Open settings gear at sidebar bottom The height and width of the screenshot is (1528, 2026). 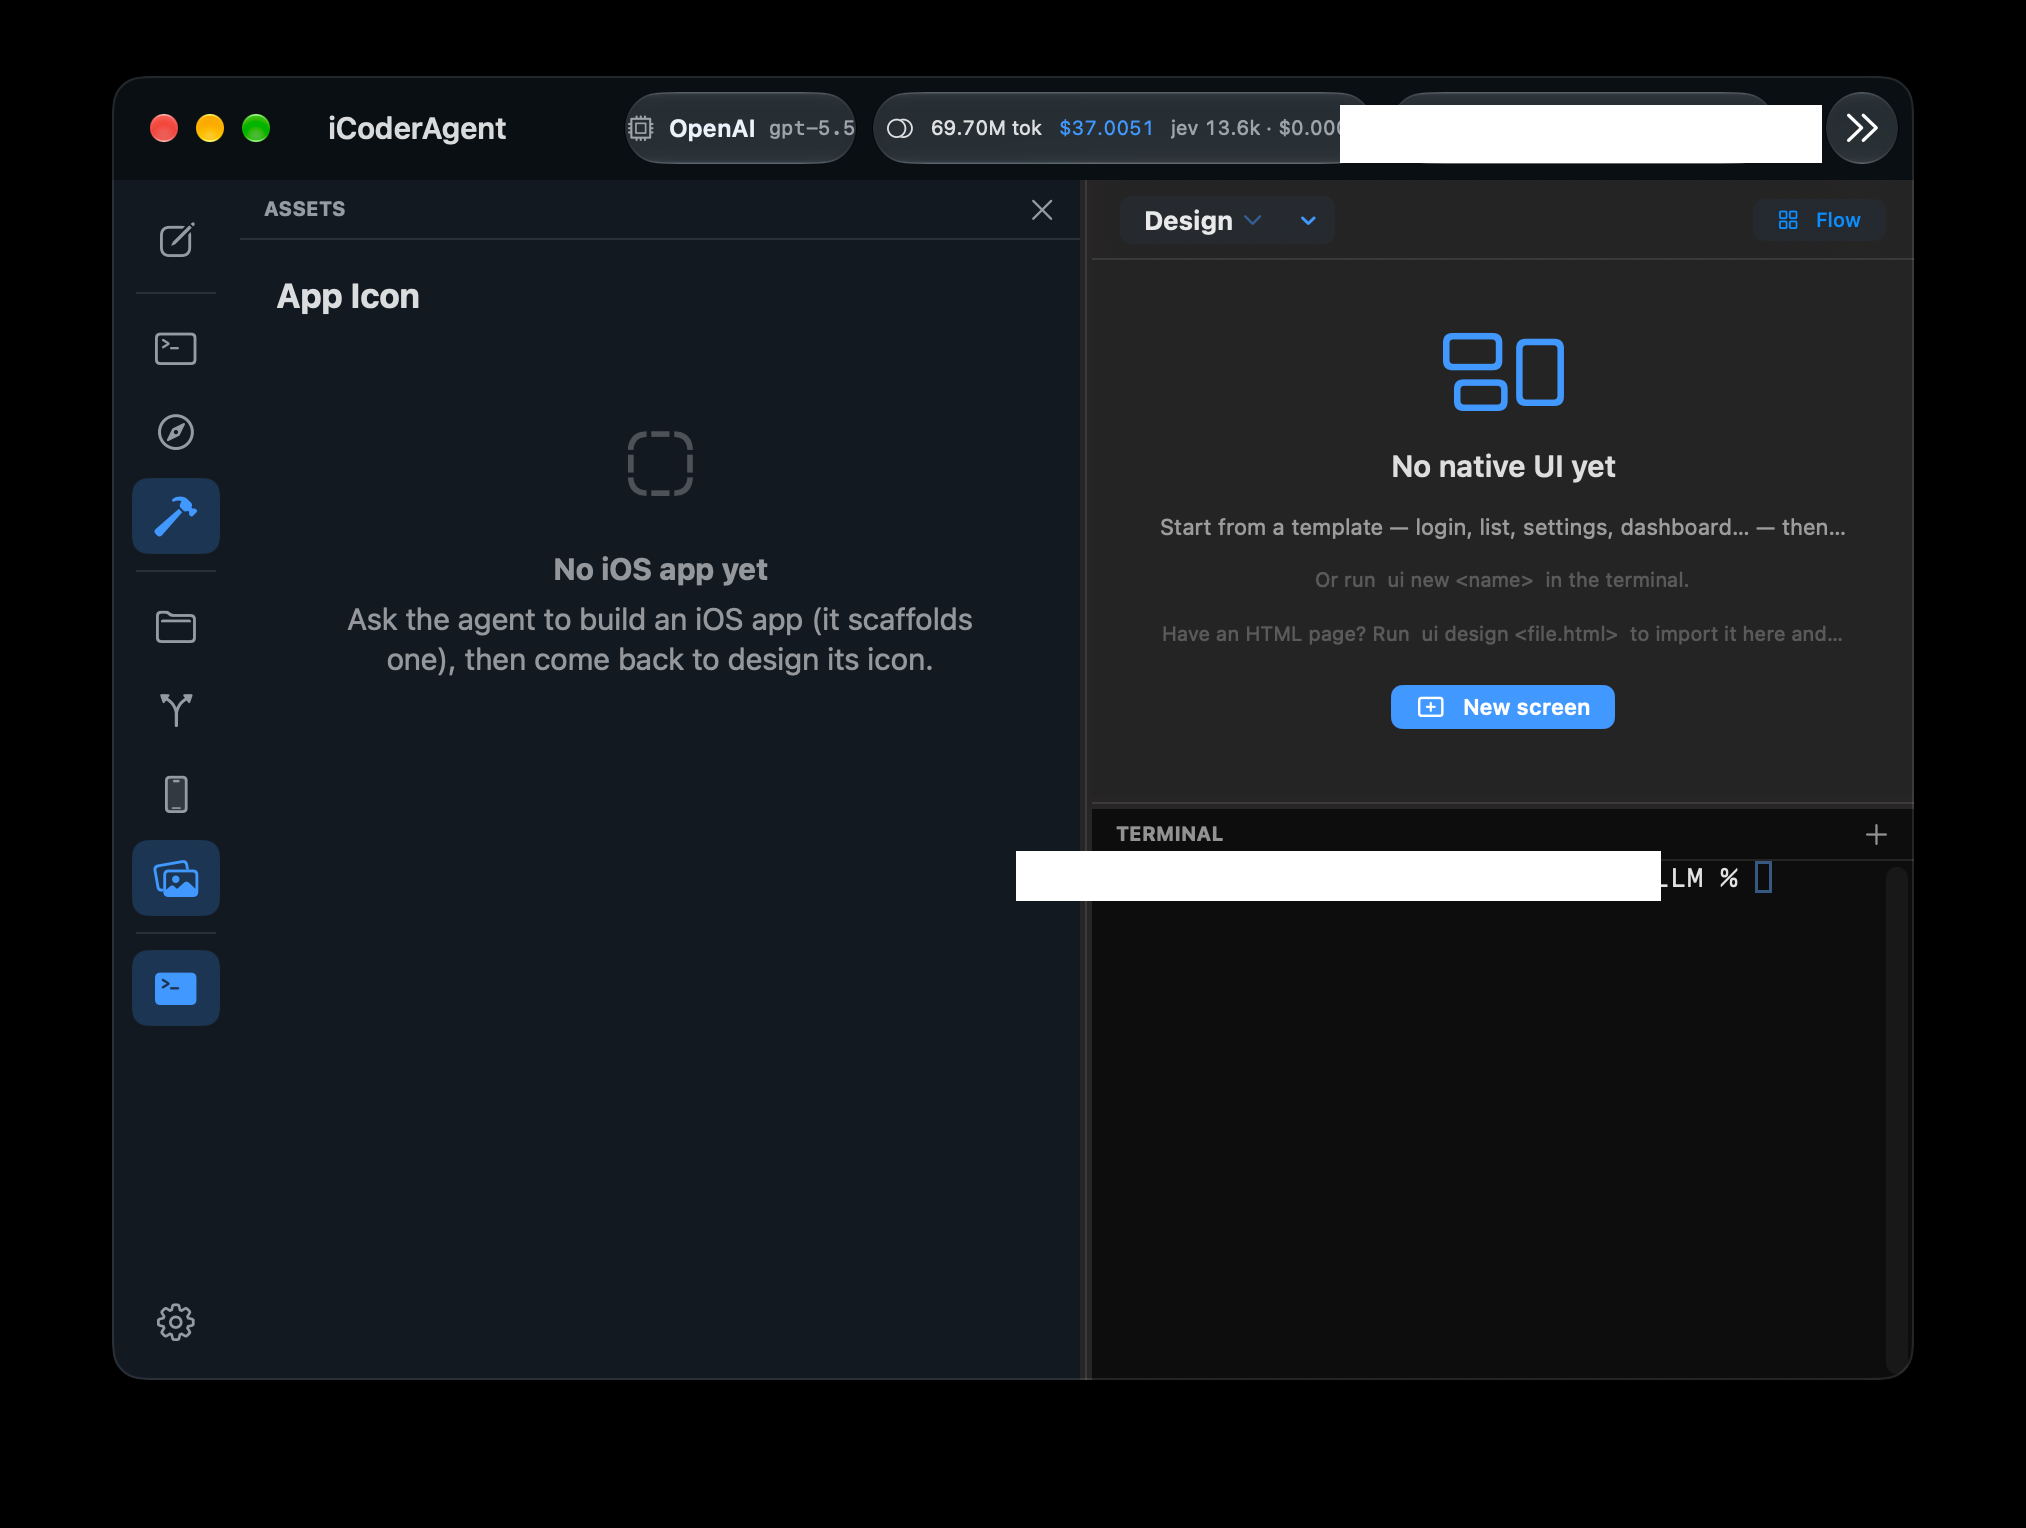coord(176,1322)
